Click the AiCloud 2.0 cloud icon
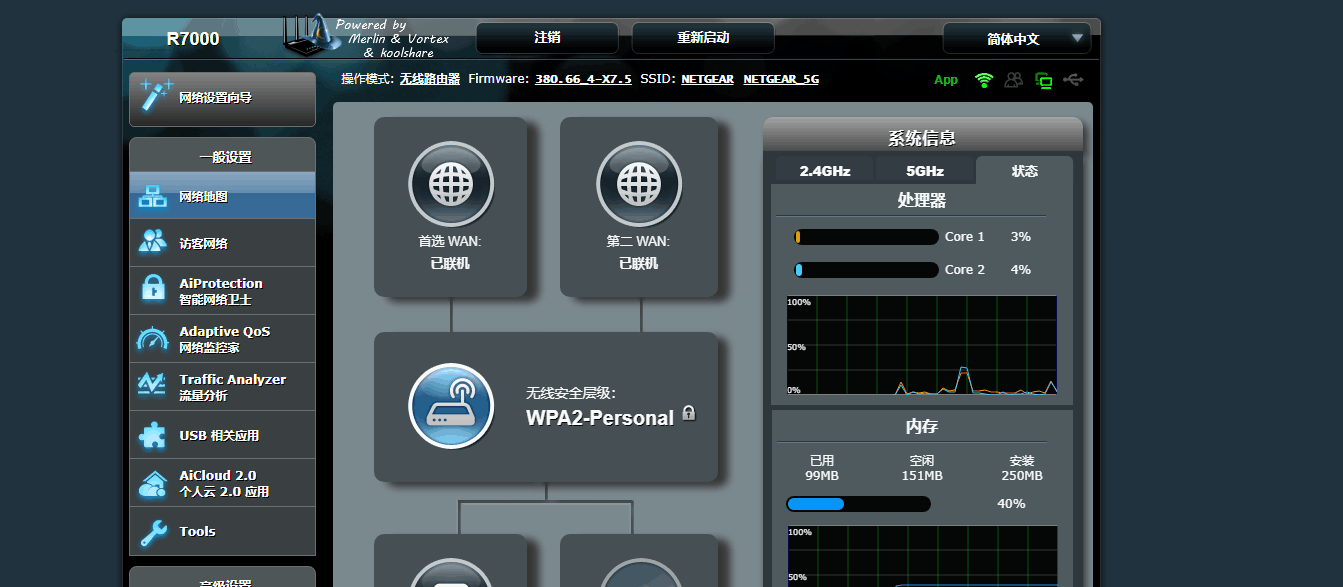The height and width of the screenshot is (587, 1343). click(153, 483)
